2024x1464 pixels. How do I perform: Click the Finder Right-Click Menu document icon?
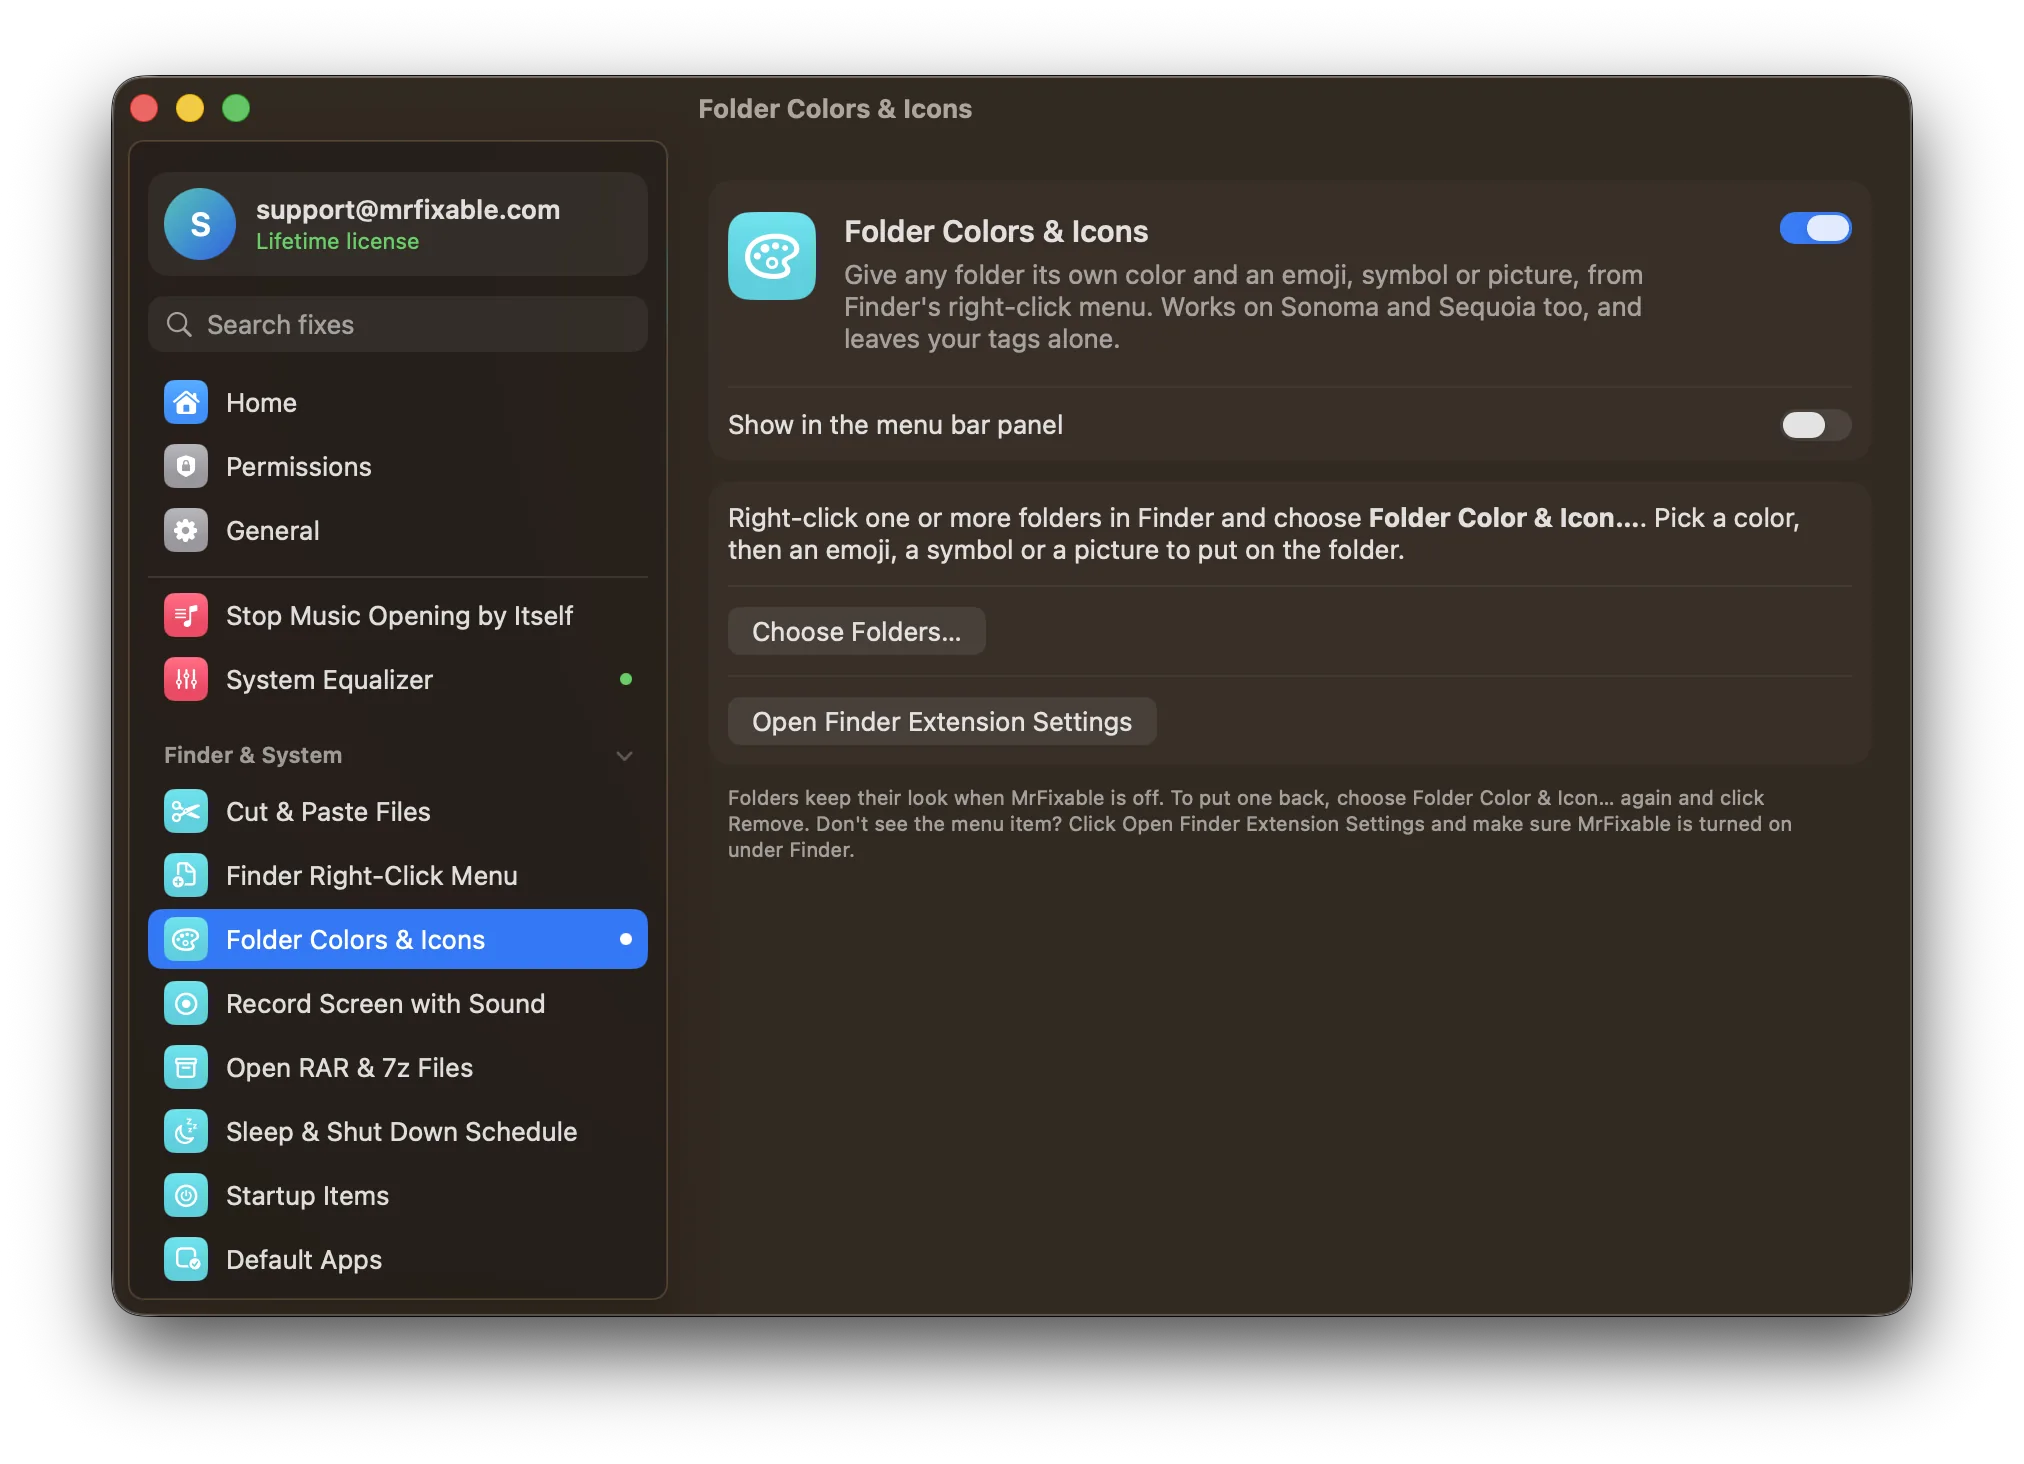click(x=186, y=876)
